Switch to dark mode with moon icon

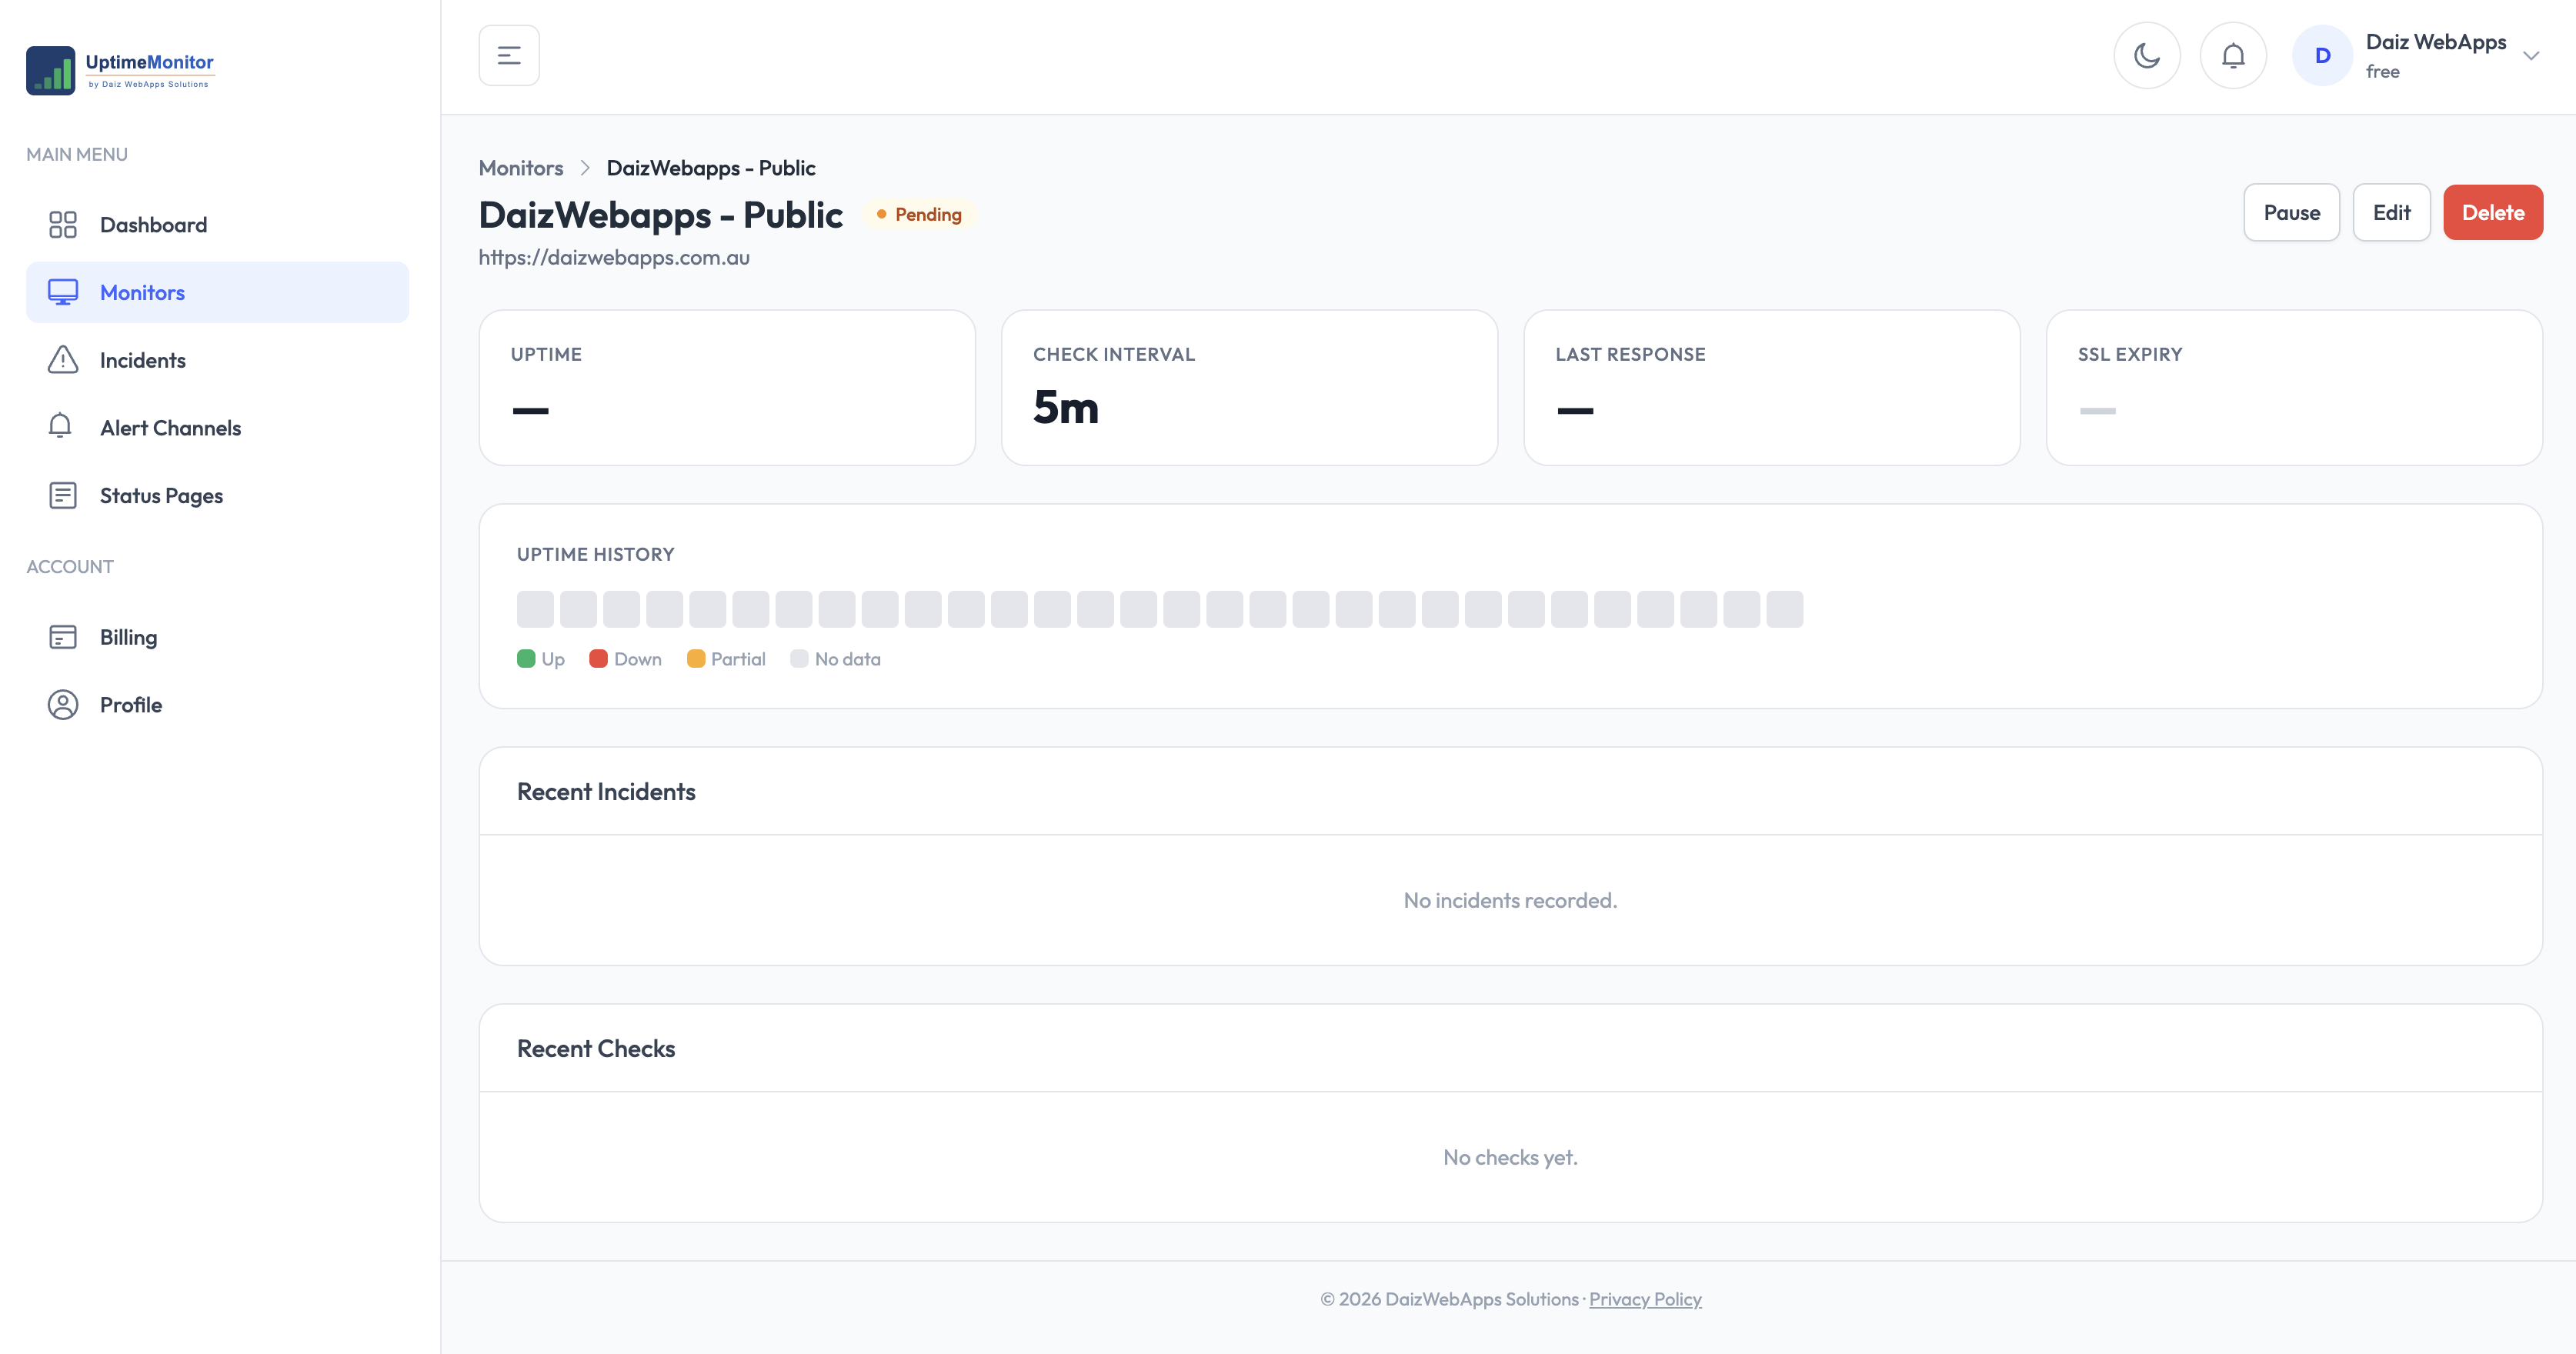pos(2147,55)
